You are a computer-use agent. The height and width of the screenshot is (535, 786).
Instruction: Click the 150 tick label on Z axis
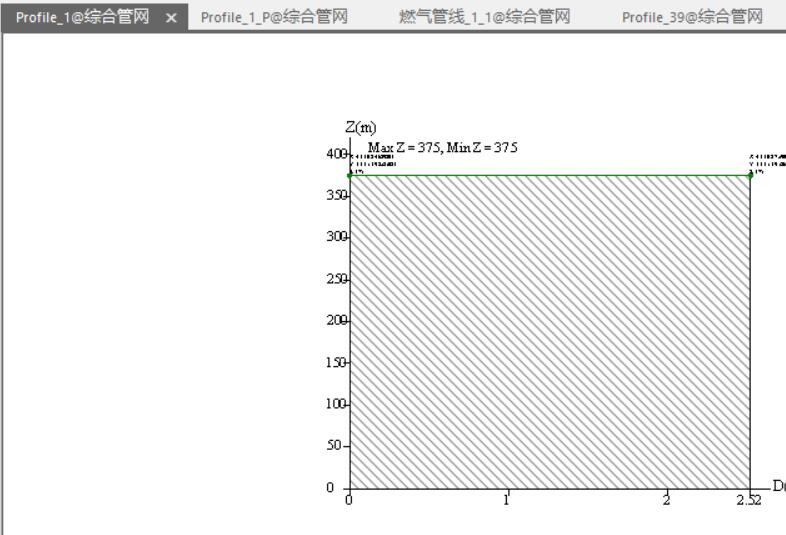click(x=336, y=362)
